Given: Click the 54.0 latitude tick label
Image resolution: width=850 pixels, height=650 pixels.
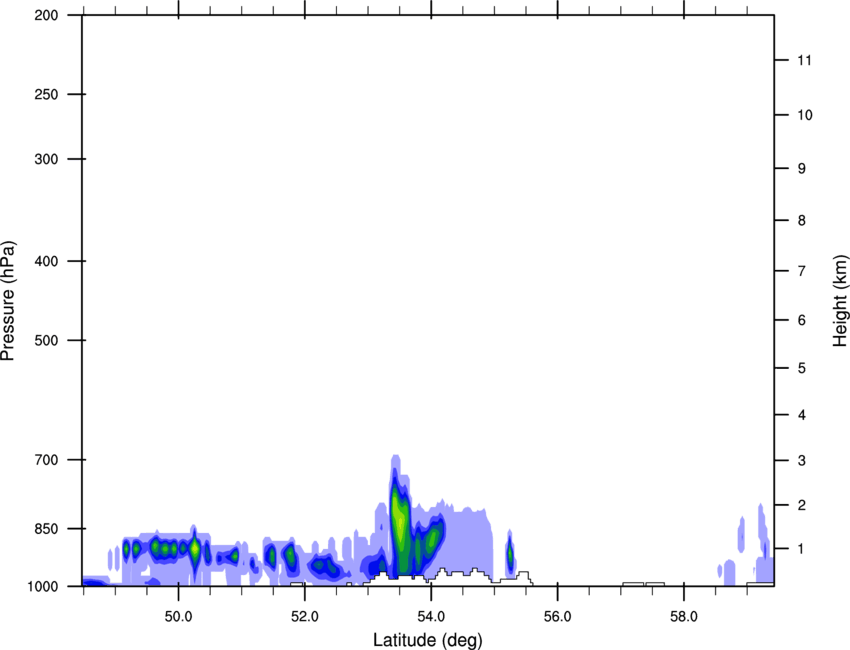Looking at the screenshot, I should (x=431, y=617).
